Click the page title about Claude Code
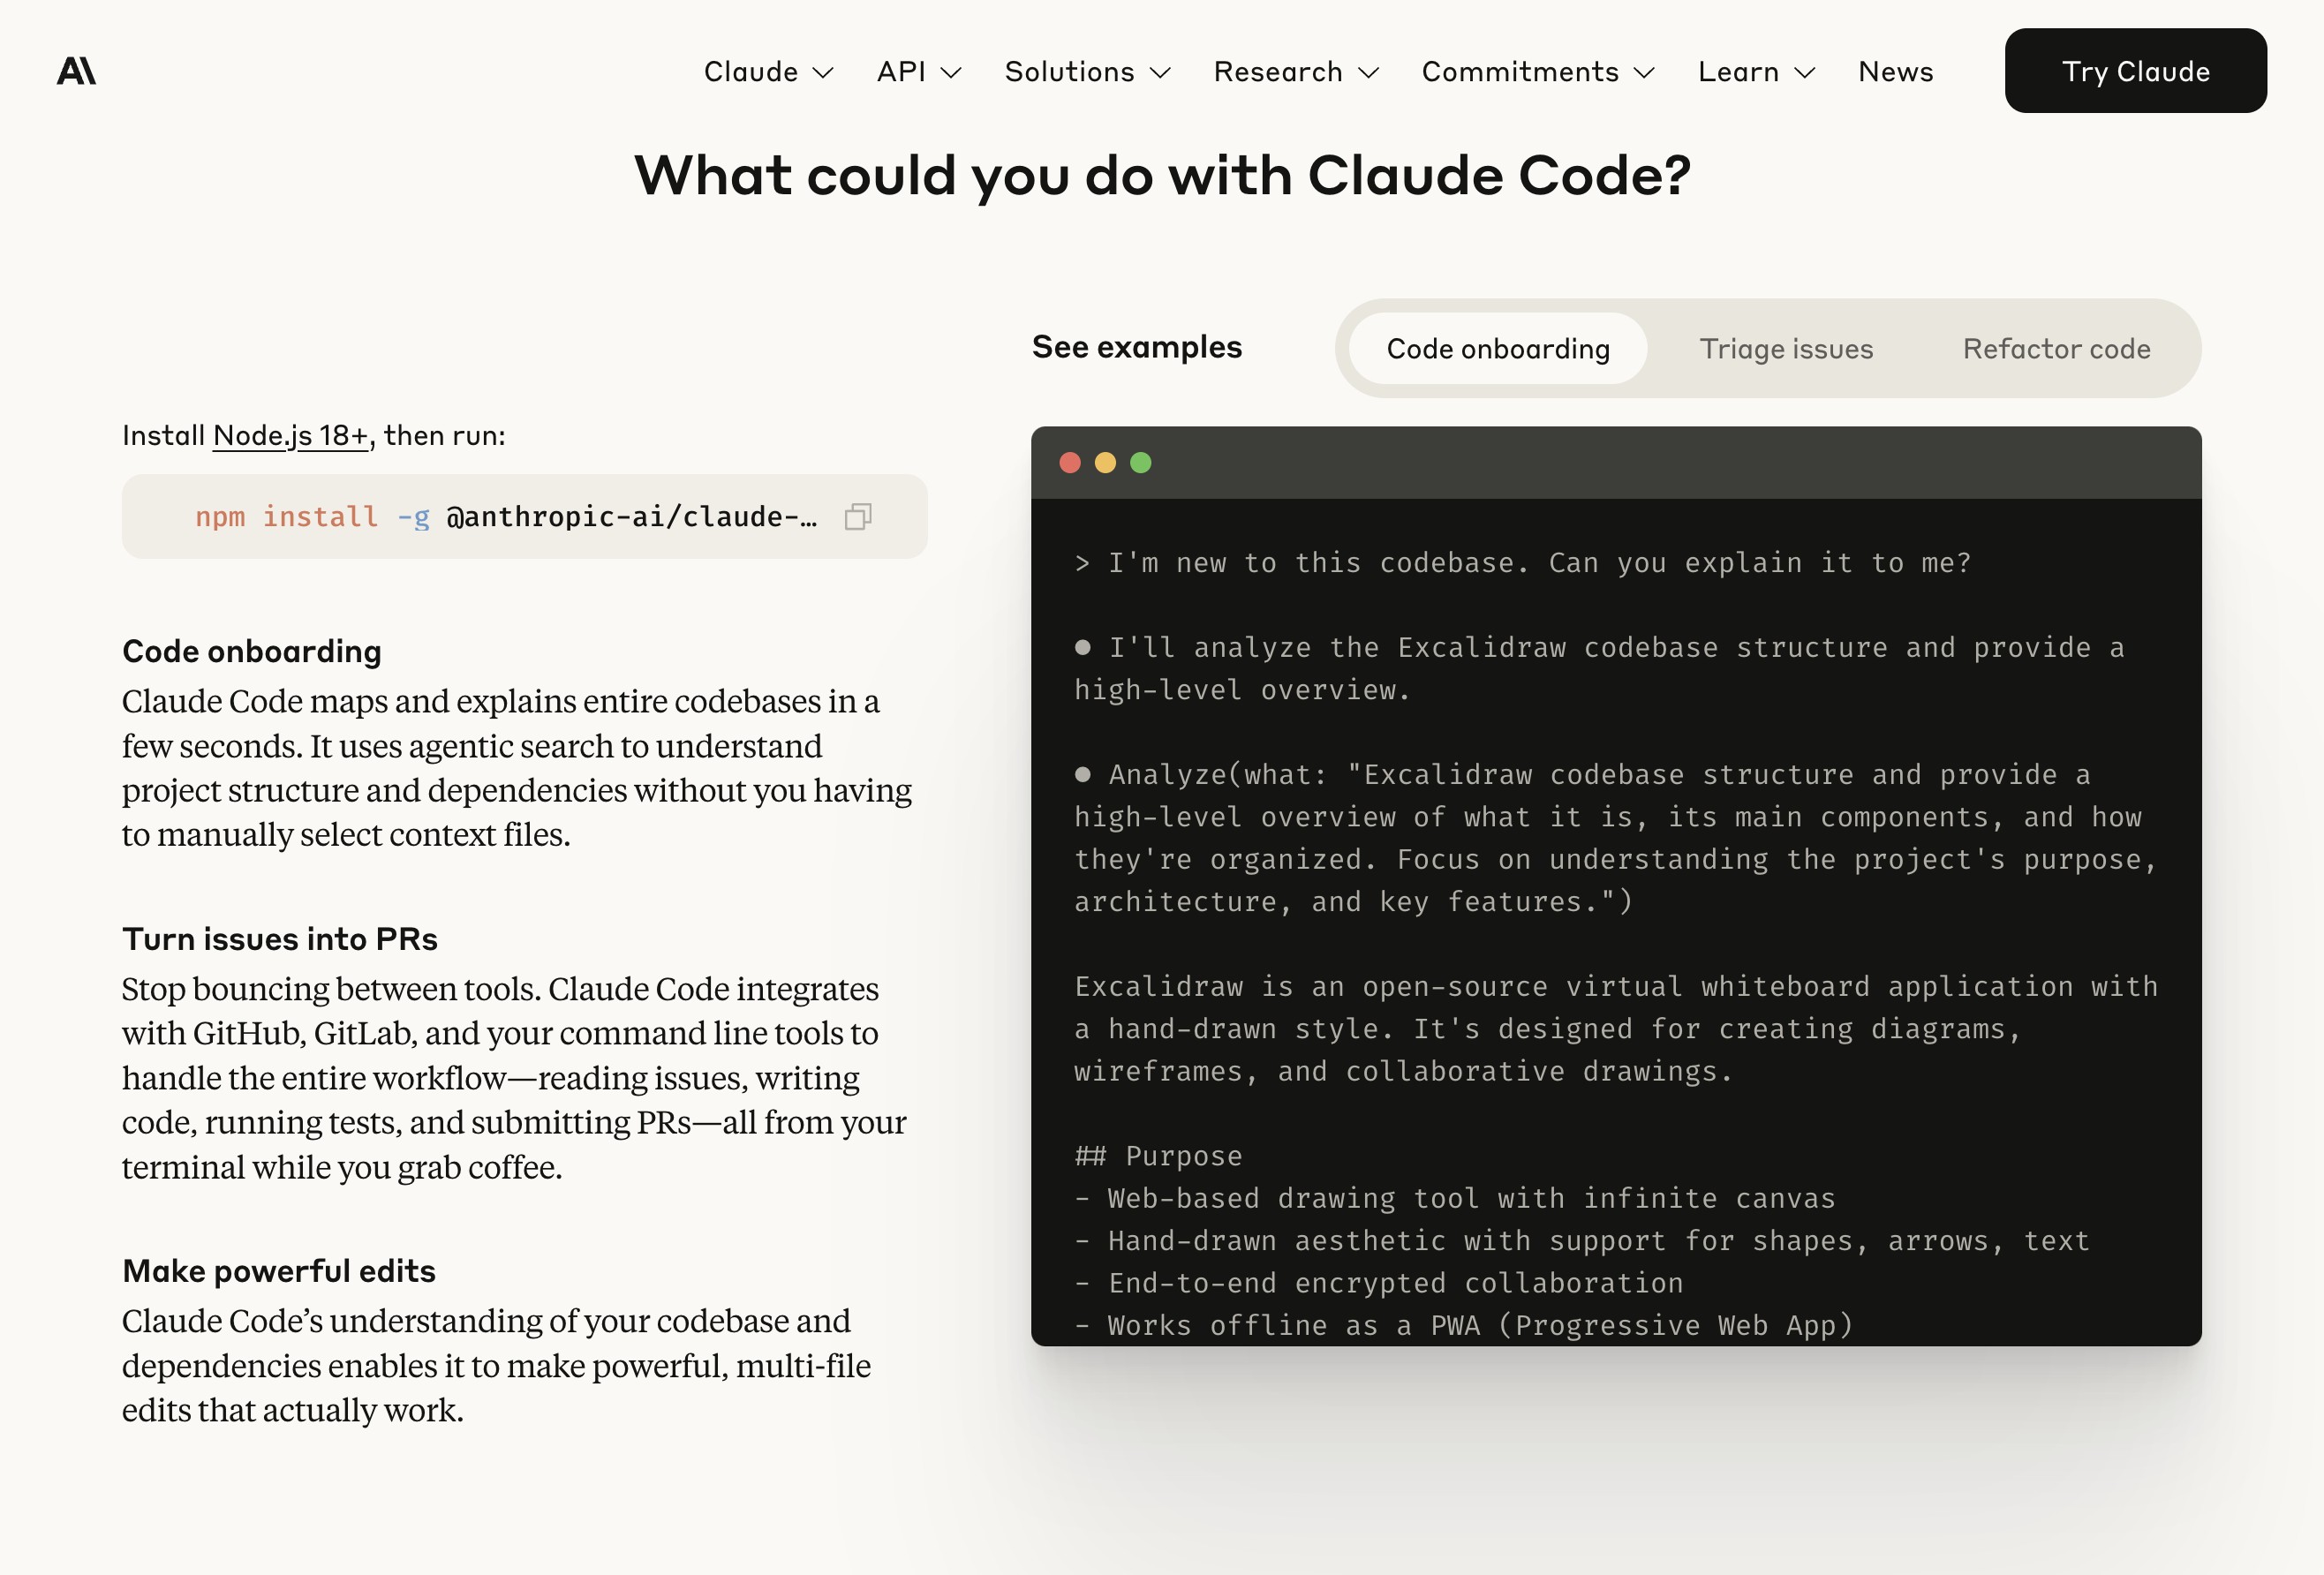The image size is (2324, 1575). (x=1162, y=176)
